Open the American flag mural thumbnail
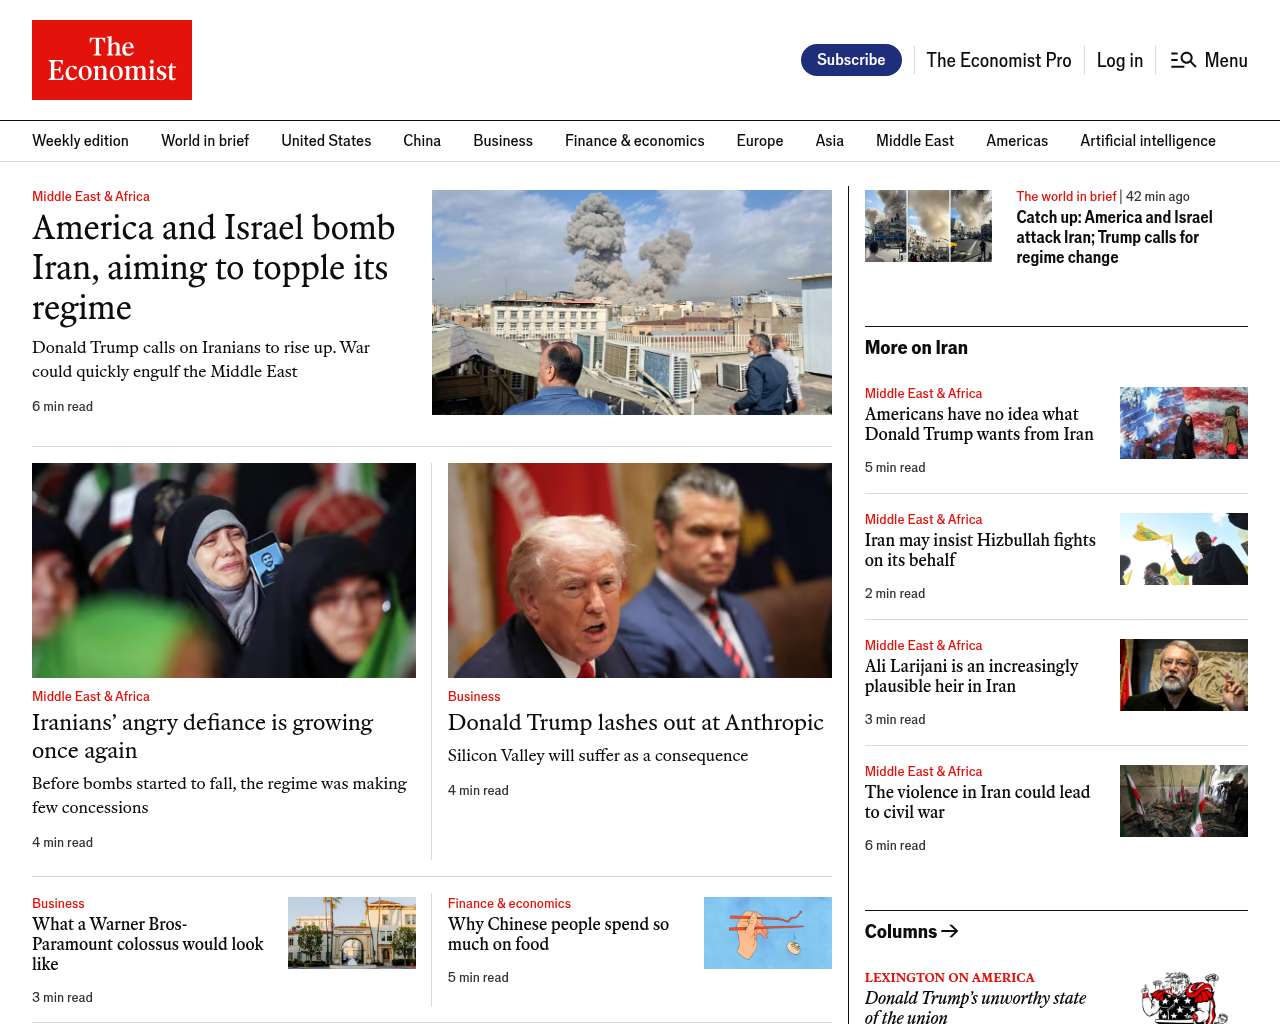The height and width of the screenshot is (1024, 1280). click(1184, 423)
